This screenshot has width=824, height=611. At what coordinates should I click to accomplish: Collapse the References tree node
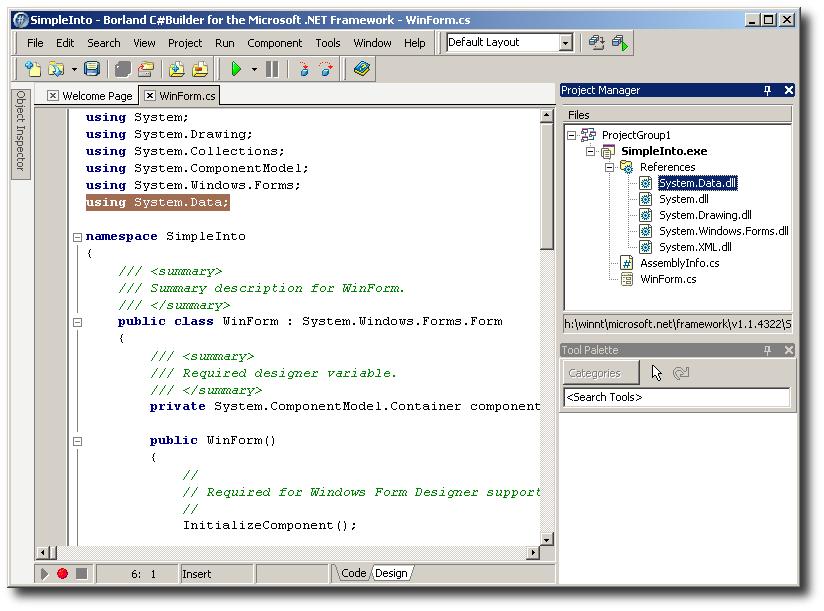[x=610, y=168]
